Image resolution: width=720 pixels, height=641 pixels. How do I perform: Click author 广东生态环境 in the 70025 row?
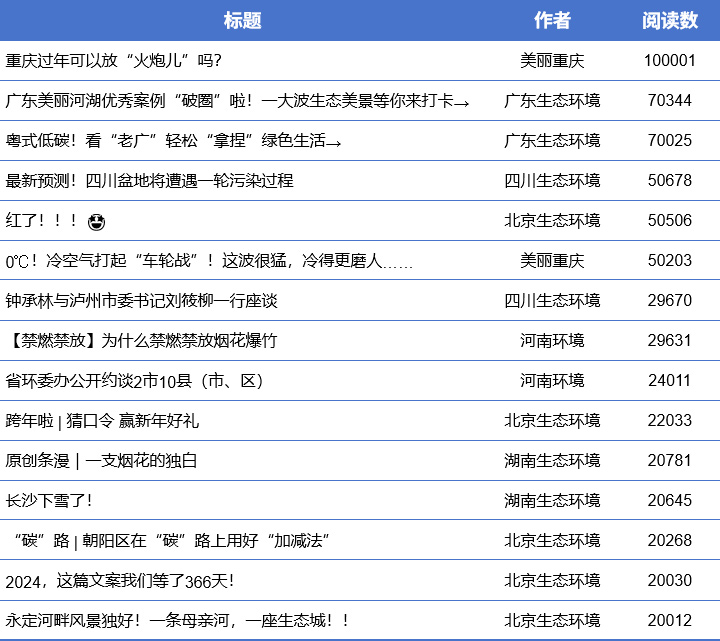pyautogui.click(x=552, y=141)
